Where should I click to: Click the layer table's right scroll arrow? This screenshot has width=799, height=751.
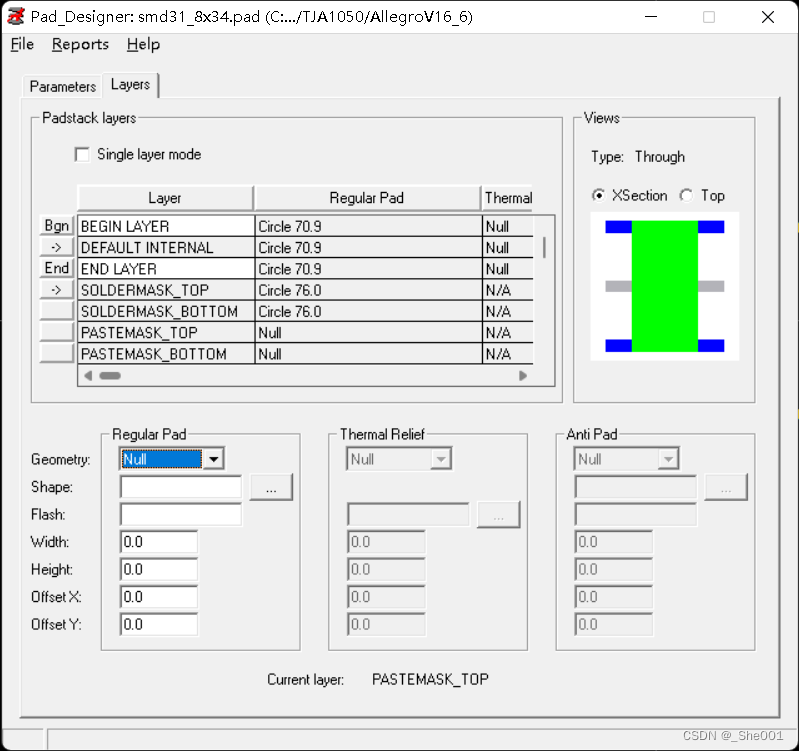pos(522,376)
